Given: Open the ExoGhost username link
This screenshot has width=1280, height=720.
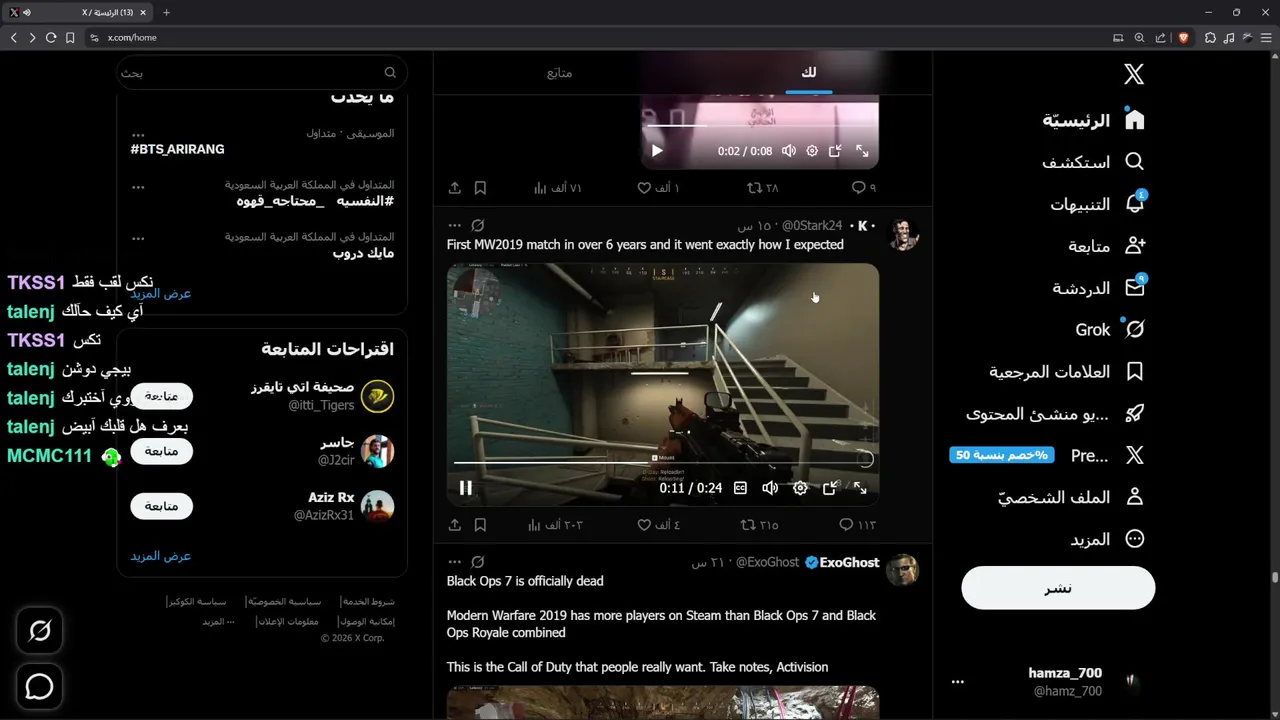Looking at the screenshot, I should pos(849,562).
